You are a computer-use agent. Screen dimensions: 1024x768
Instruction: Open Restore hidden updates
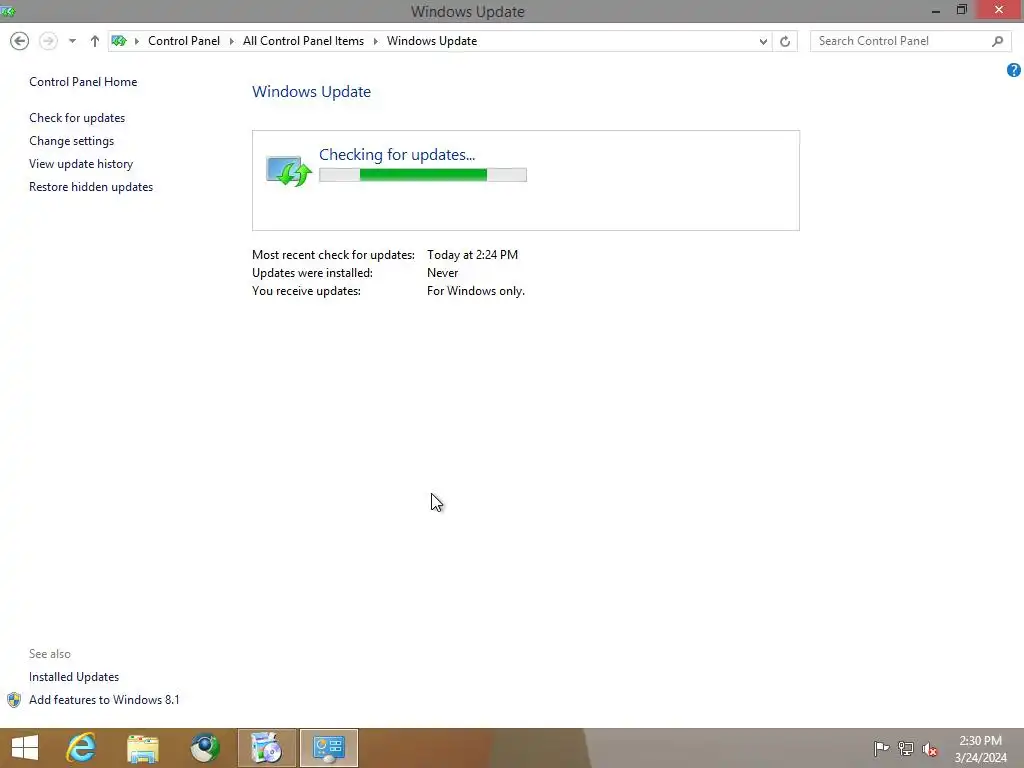click(x=91, y=187)
